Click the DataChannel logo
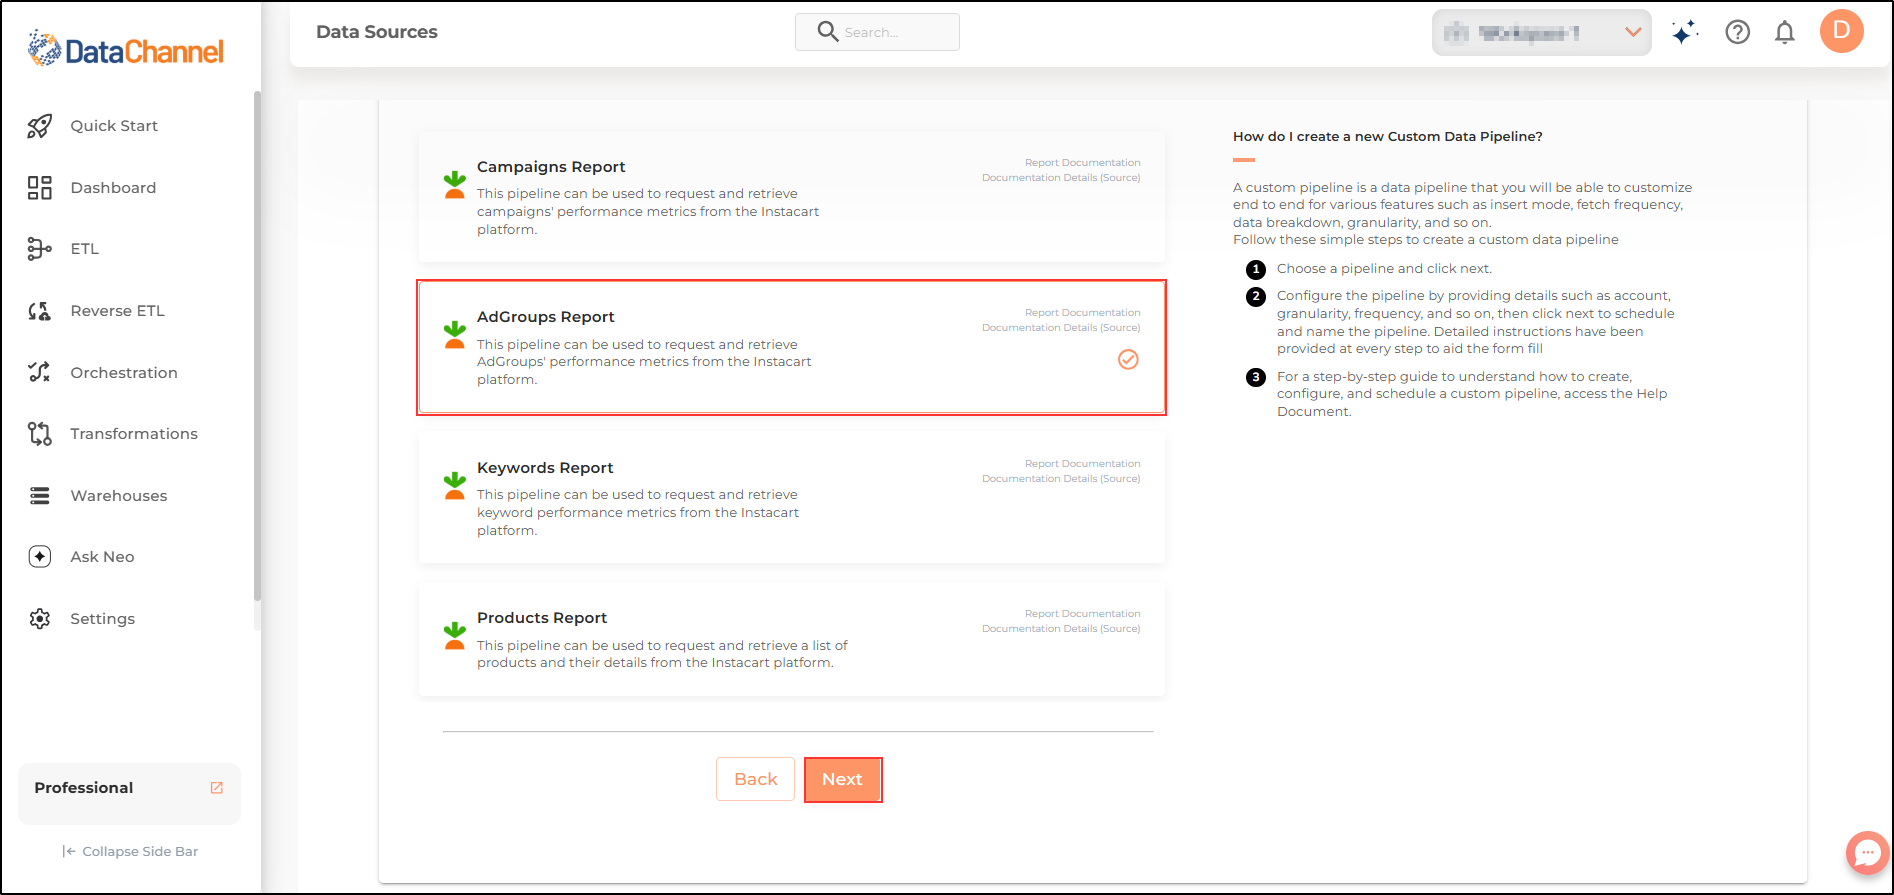The height and width of the screenshot is (895, 1894). click(126, 49)
